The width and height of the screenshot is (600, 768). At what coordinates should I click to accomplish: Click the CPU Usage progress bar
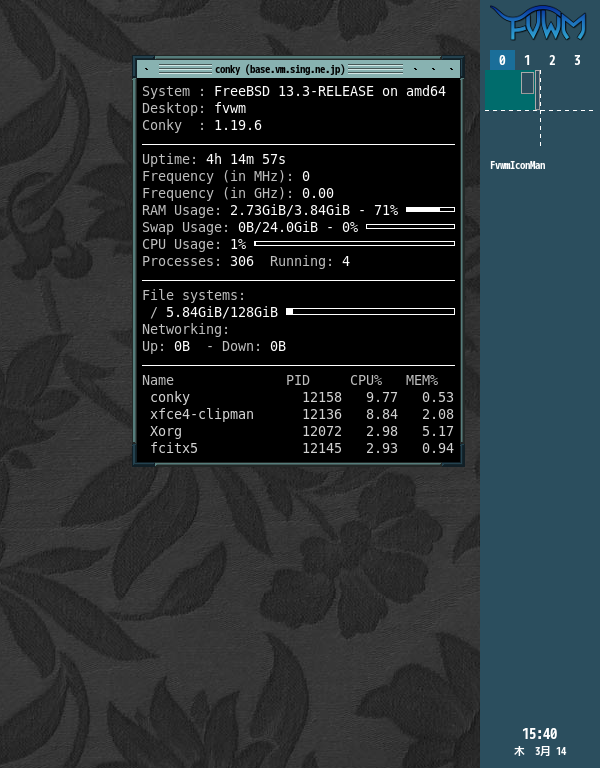click(354, 243)
